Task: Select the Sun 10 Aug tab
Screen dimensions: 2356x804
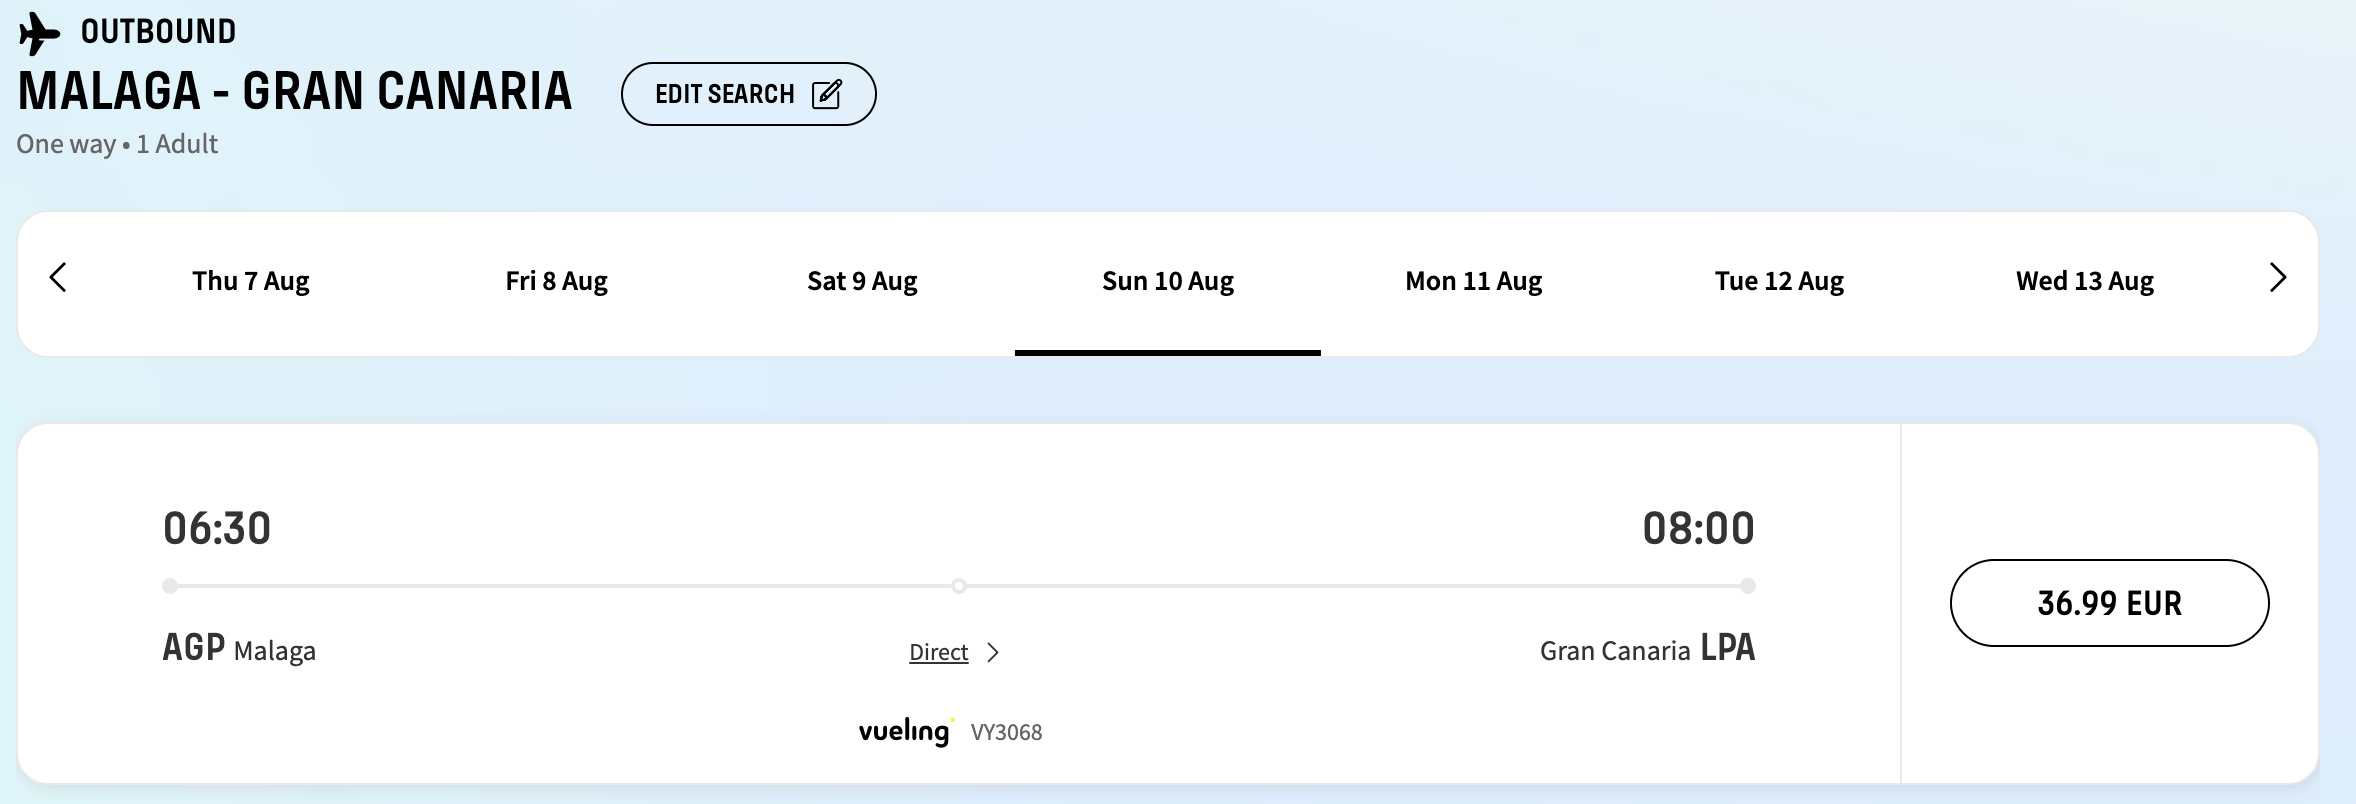Action: (1168, 282)
